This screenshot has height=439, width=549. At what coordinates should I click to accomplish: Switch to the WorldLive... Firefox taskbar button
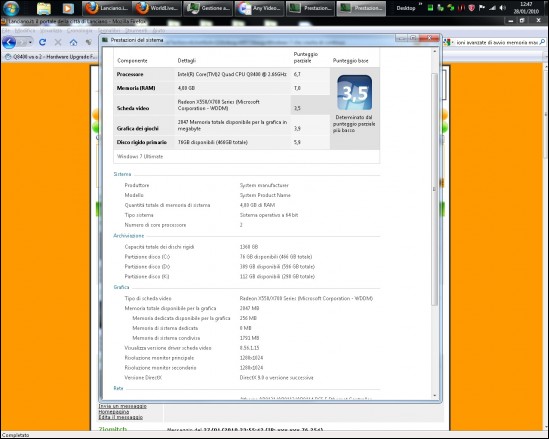click(x=157, y=8)
